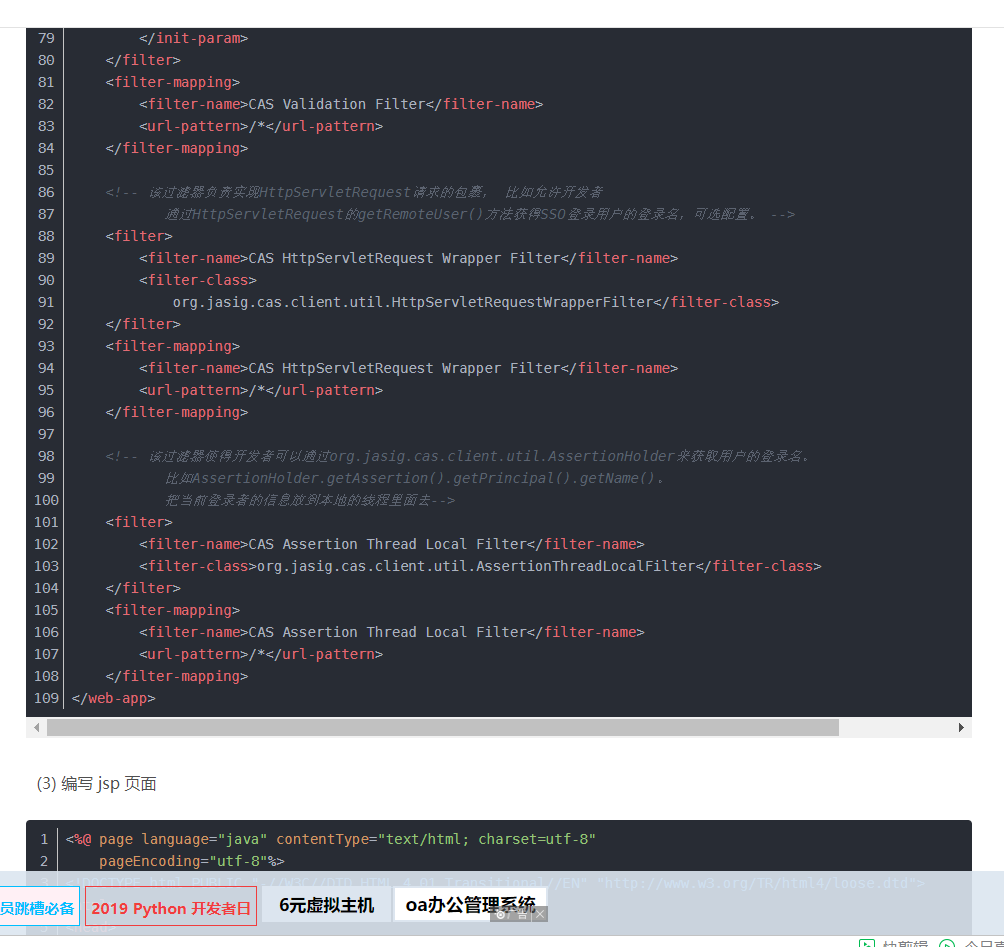The image size is (1004, 947).
Task: Click 'CAS Validation Filter' on line 82
Action: tap(337, 104)
